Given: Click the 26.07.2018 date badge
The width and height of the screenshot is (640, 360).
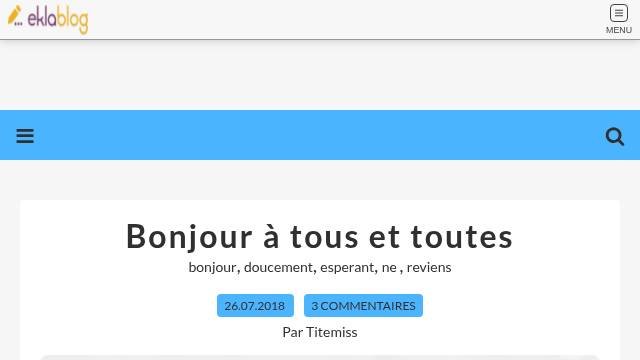Looking at the screenshot, I should coord(255,306).
